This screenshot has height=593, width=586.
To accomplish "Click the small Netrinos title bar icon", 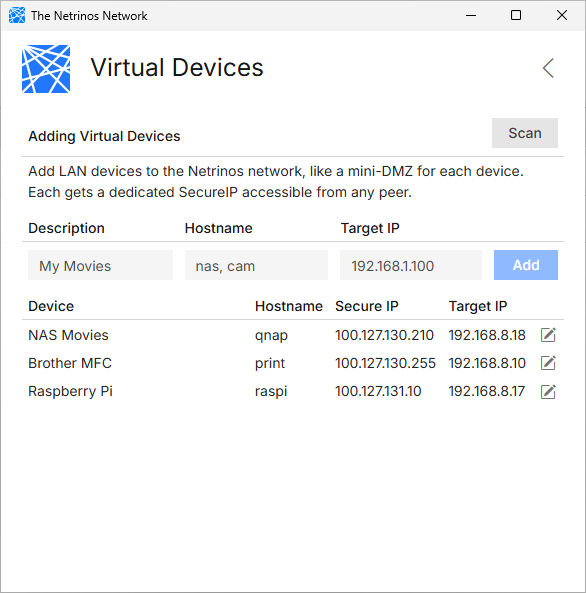I will pos(17,16).
